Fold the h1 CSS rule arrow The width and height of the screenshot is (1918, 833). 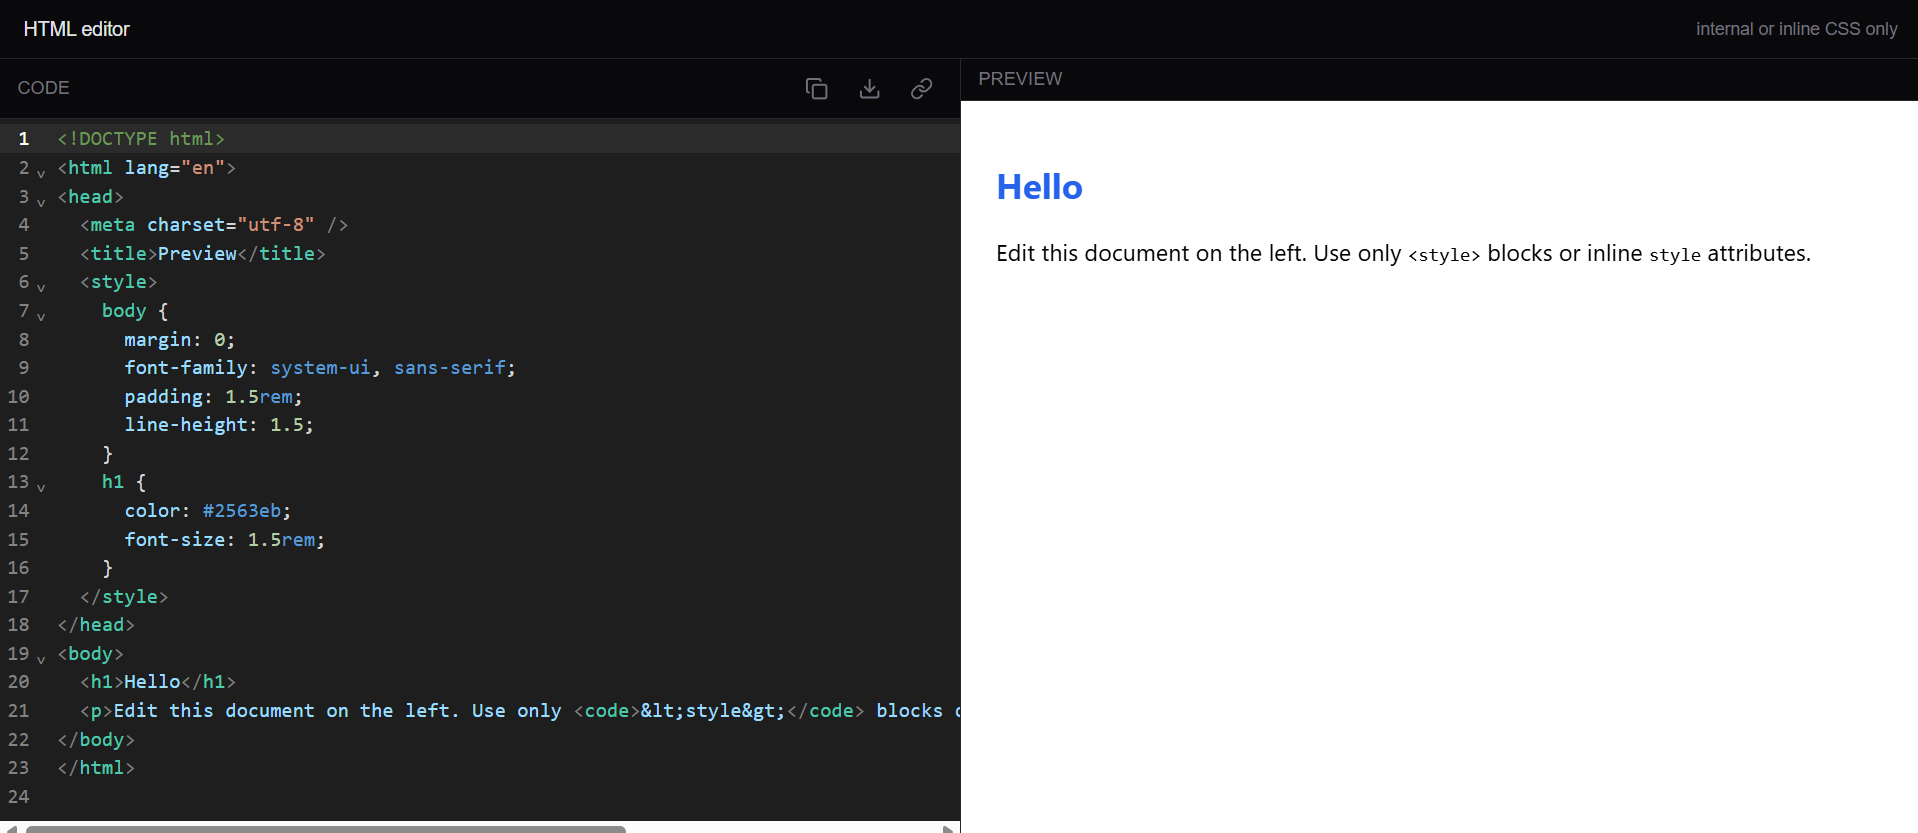[41, 487]
